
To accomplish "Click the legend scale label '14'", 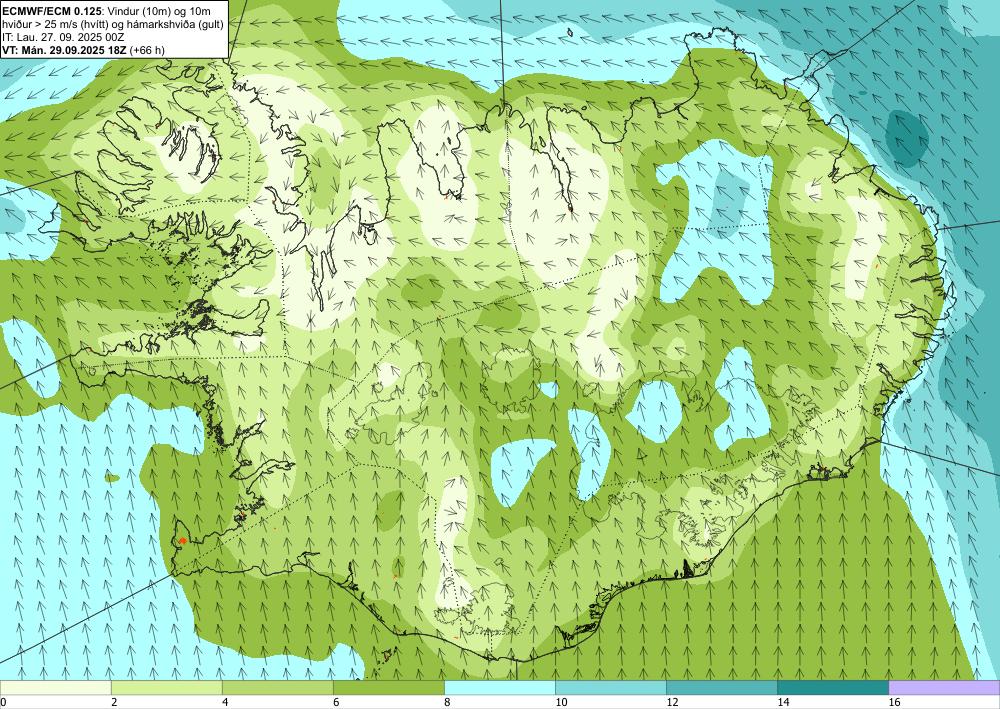I will point(783,703).
